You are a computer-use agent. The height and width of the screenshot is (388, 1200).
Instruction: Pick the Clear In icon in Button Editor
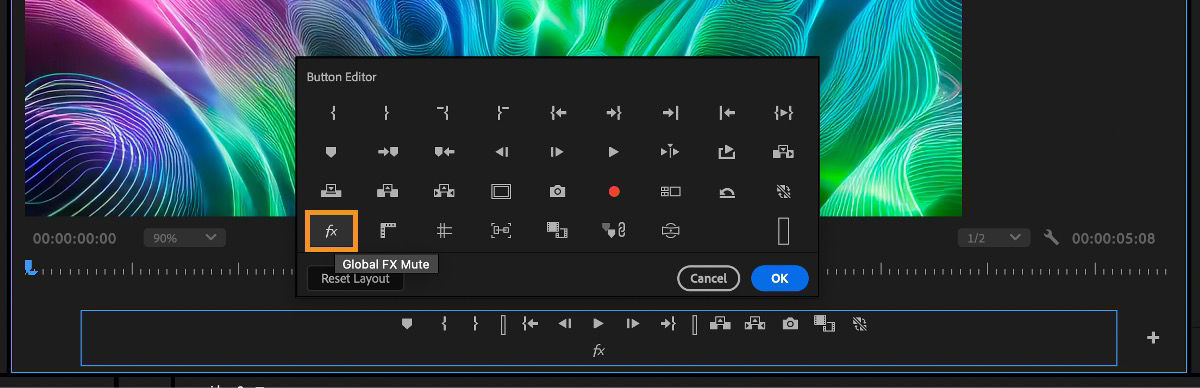point(444,113)
